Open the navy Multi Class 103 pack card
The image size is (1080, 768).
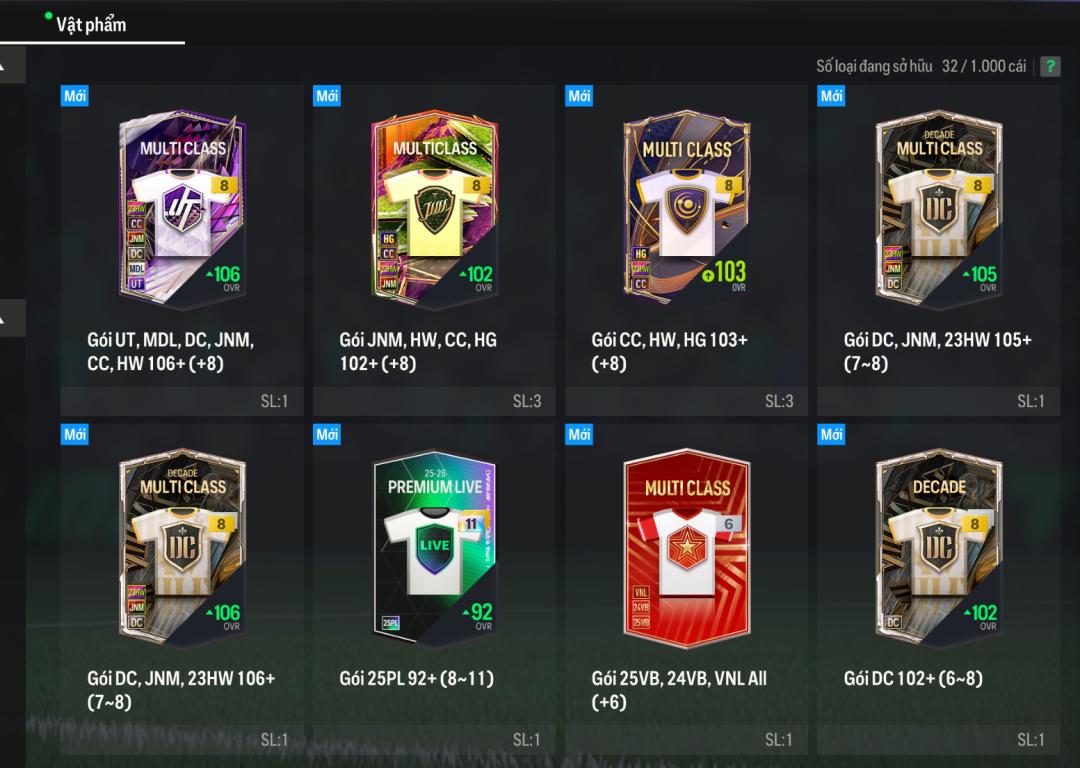(687, 207)
